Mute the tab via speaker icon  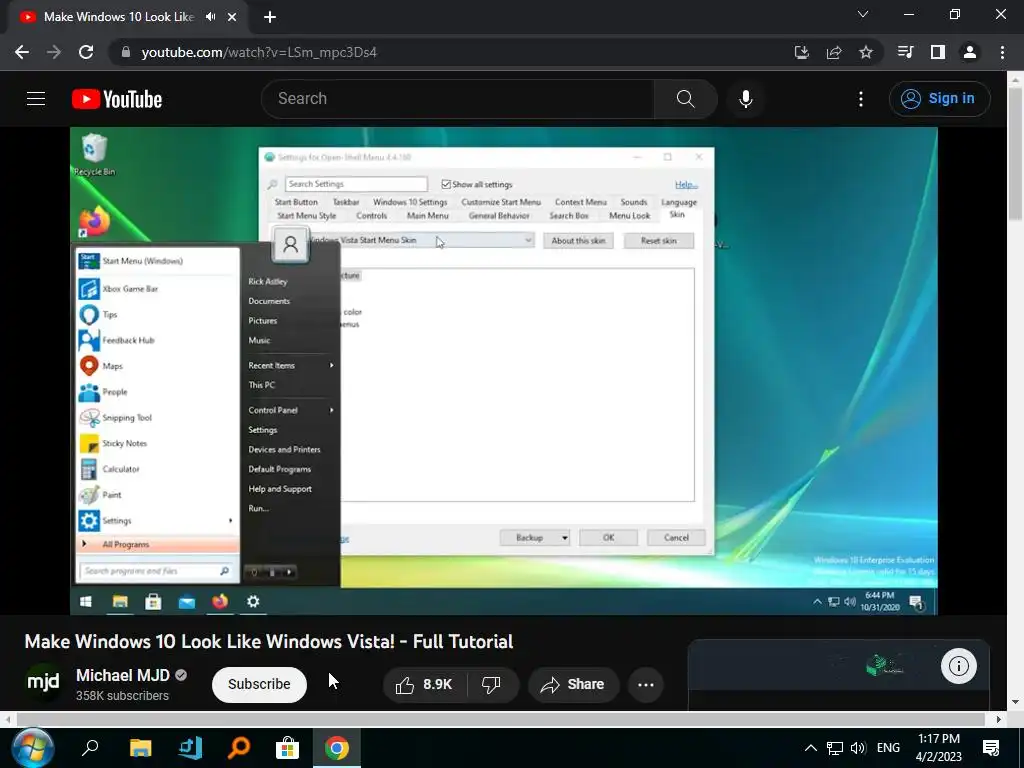click(x=210, y=17)
